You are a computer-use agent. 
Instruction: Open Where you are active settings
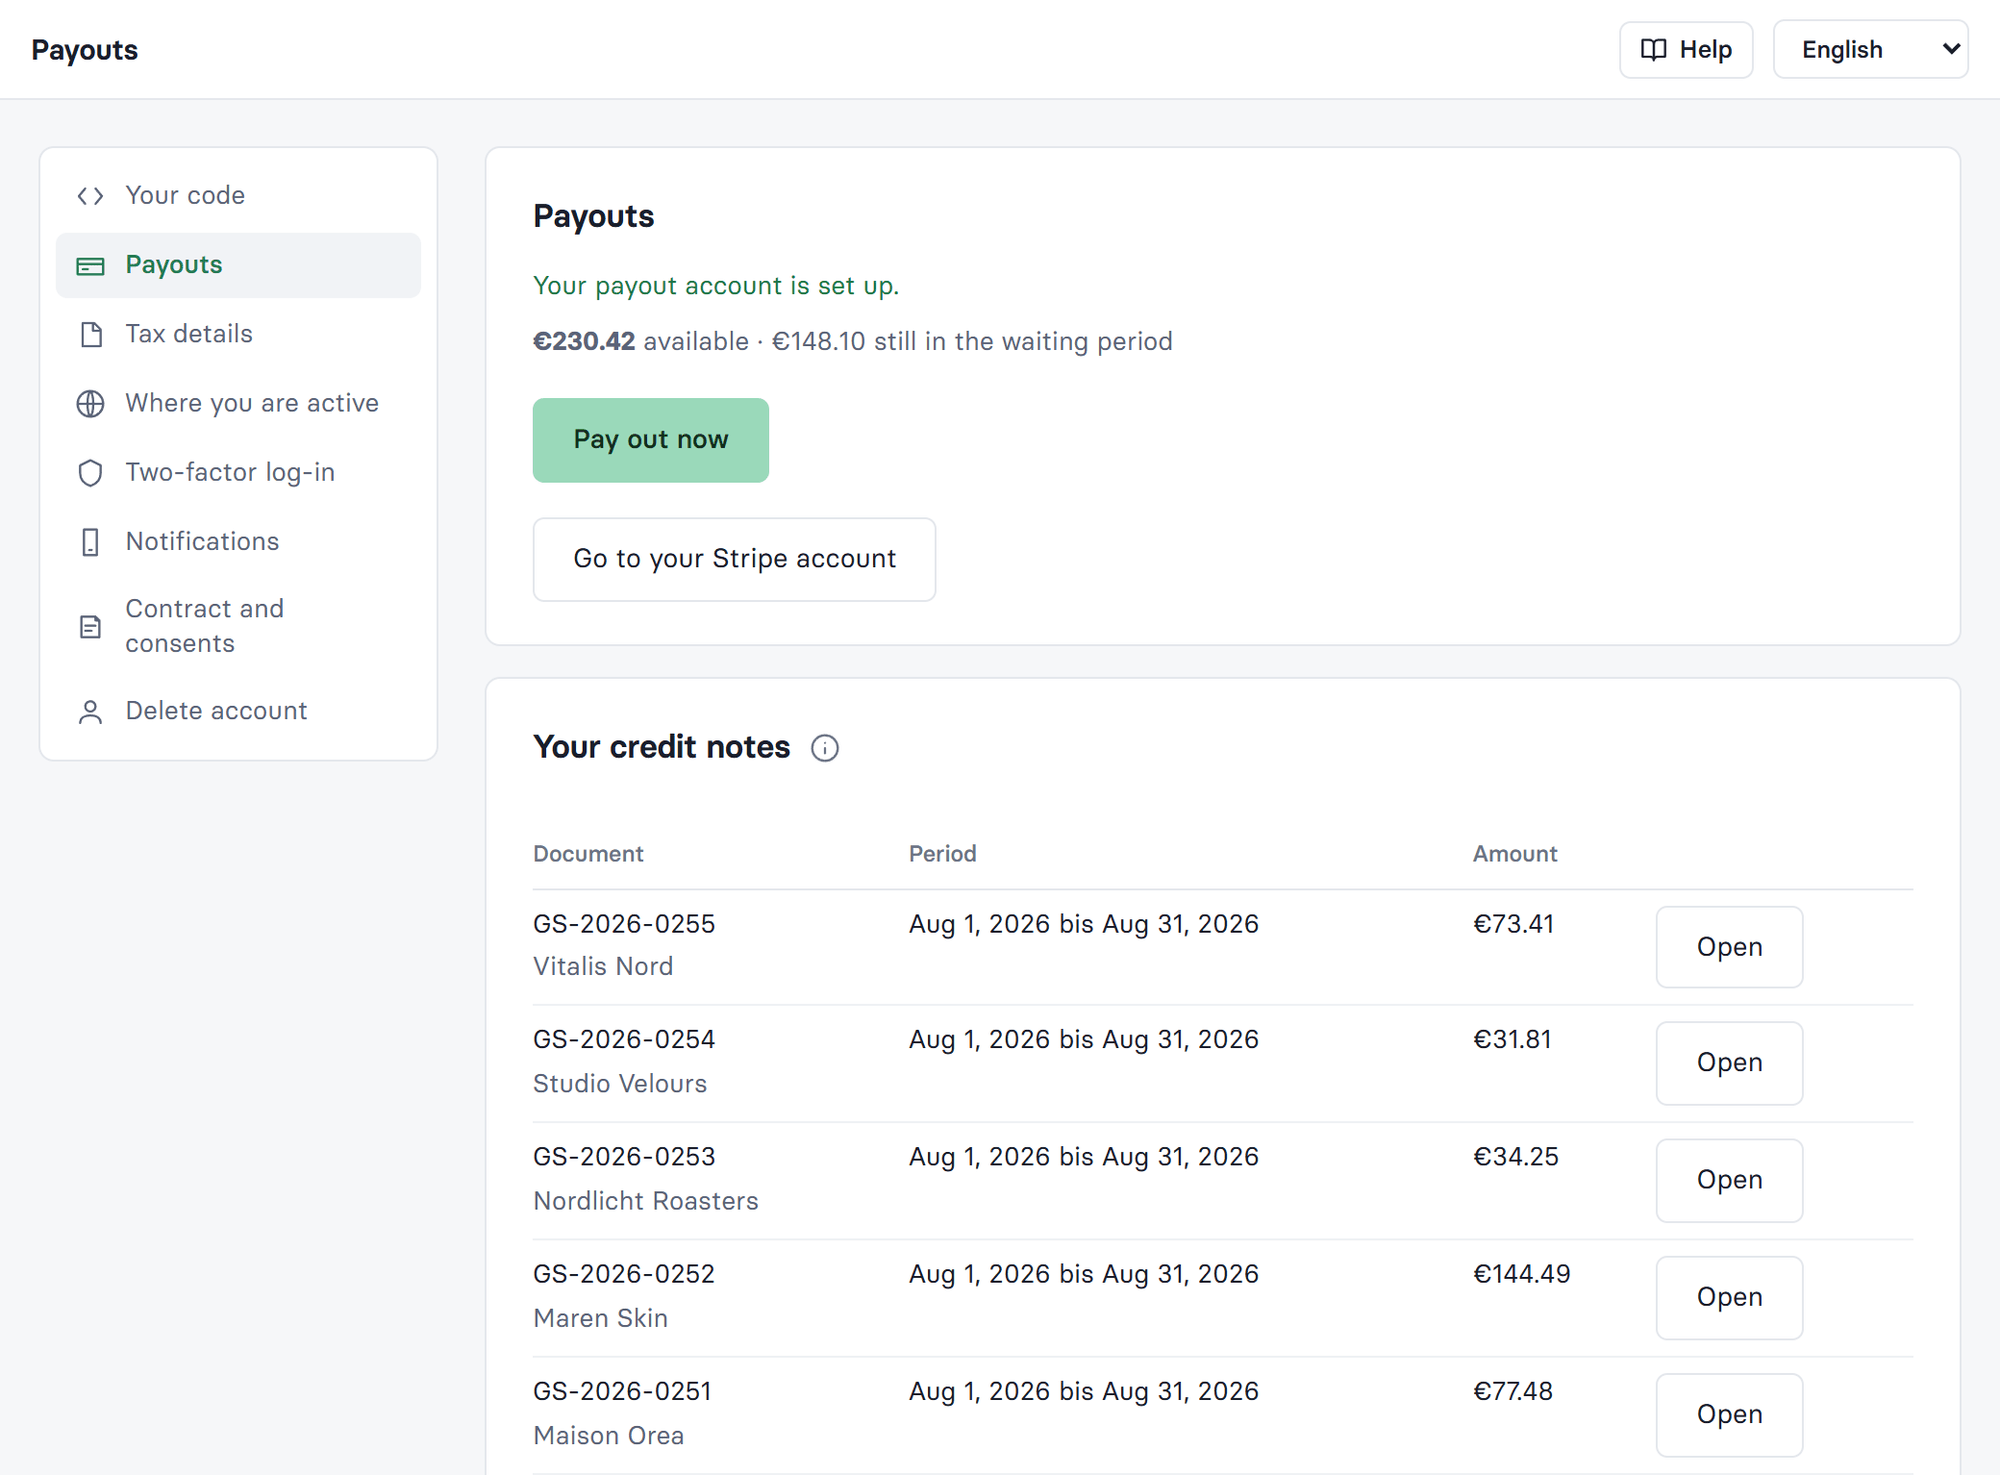[x=238, y=404]
